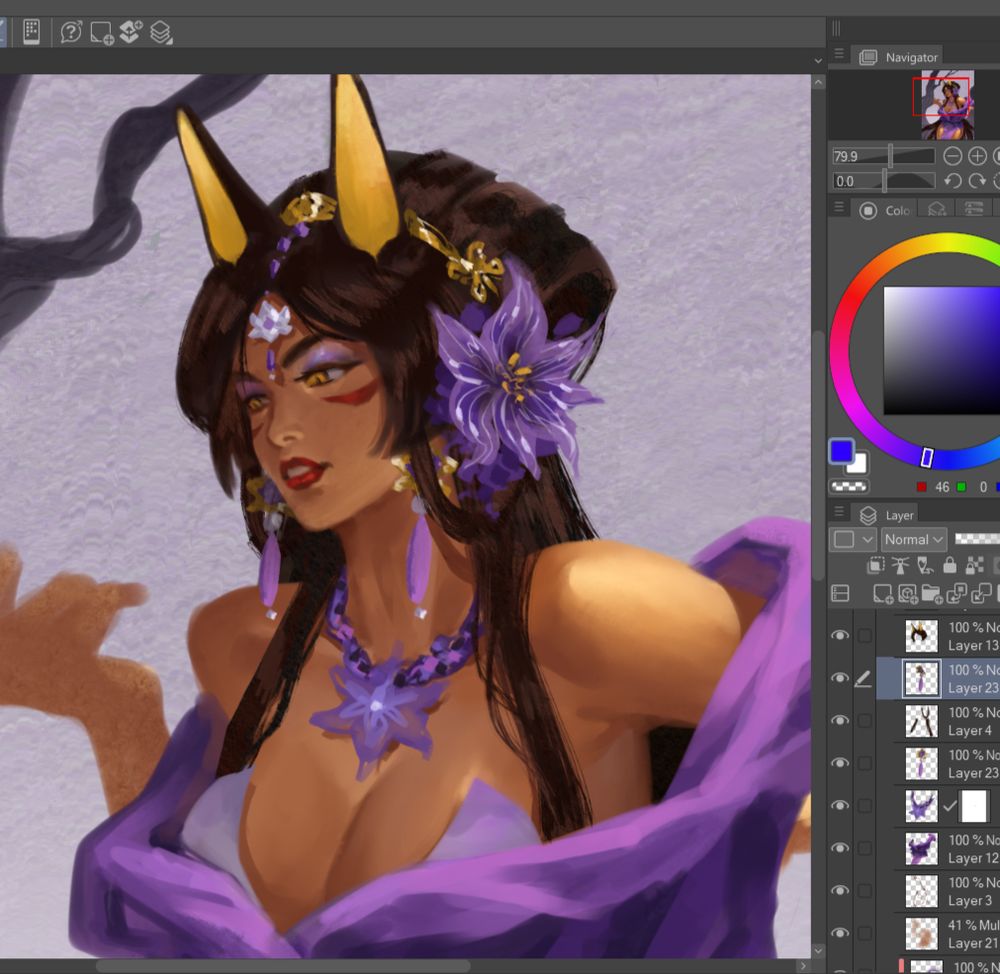Click the lock layer padlock icon
The image size is (1000, 974).
tap(950, 565)
